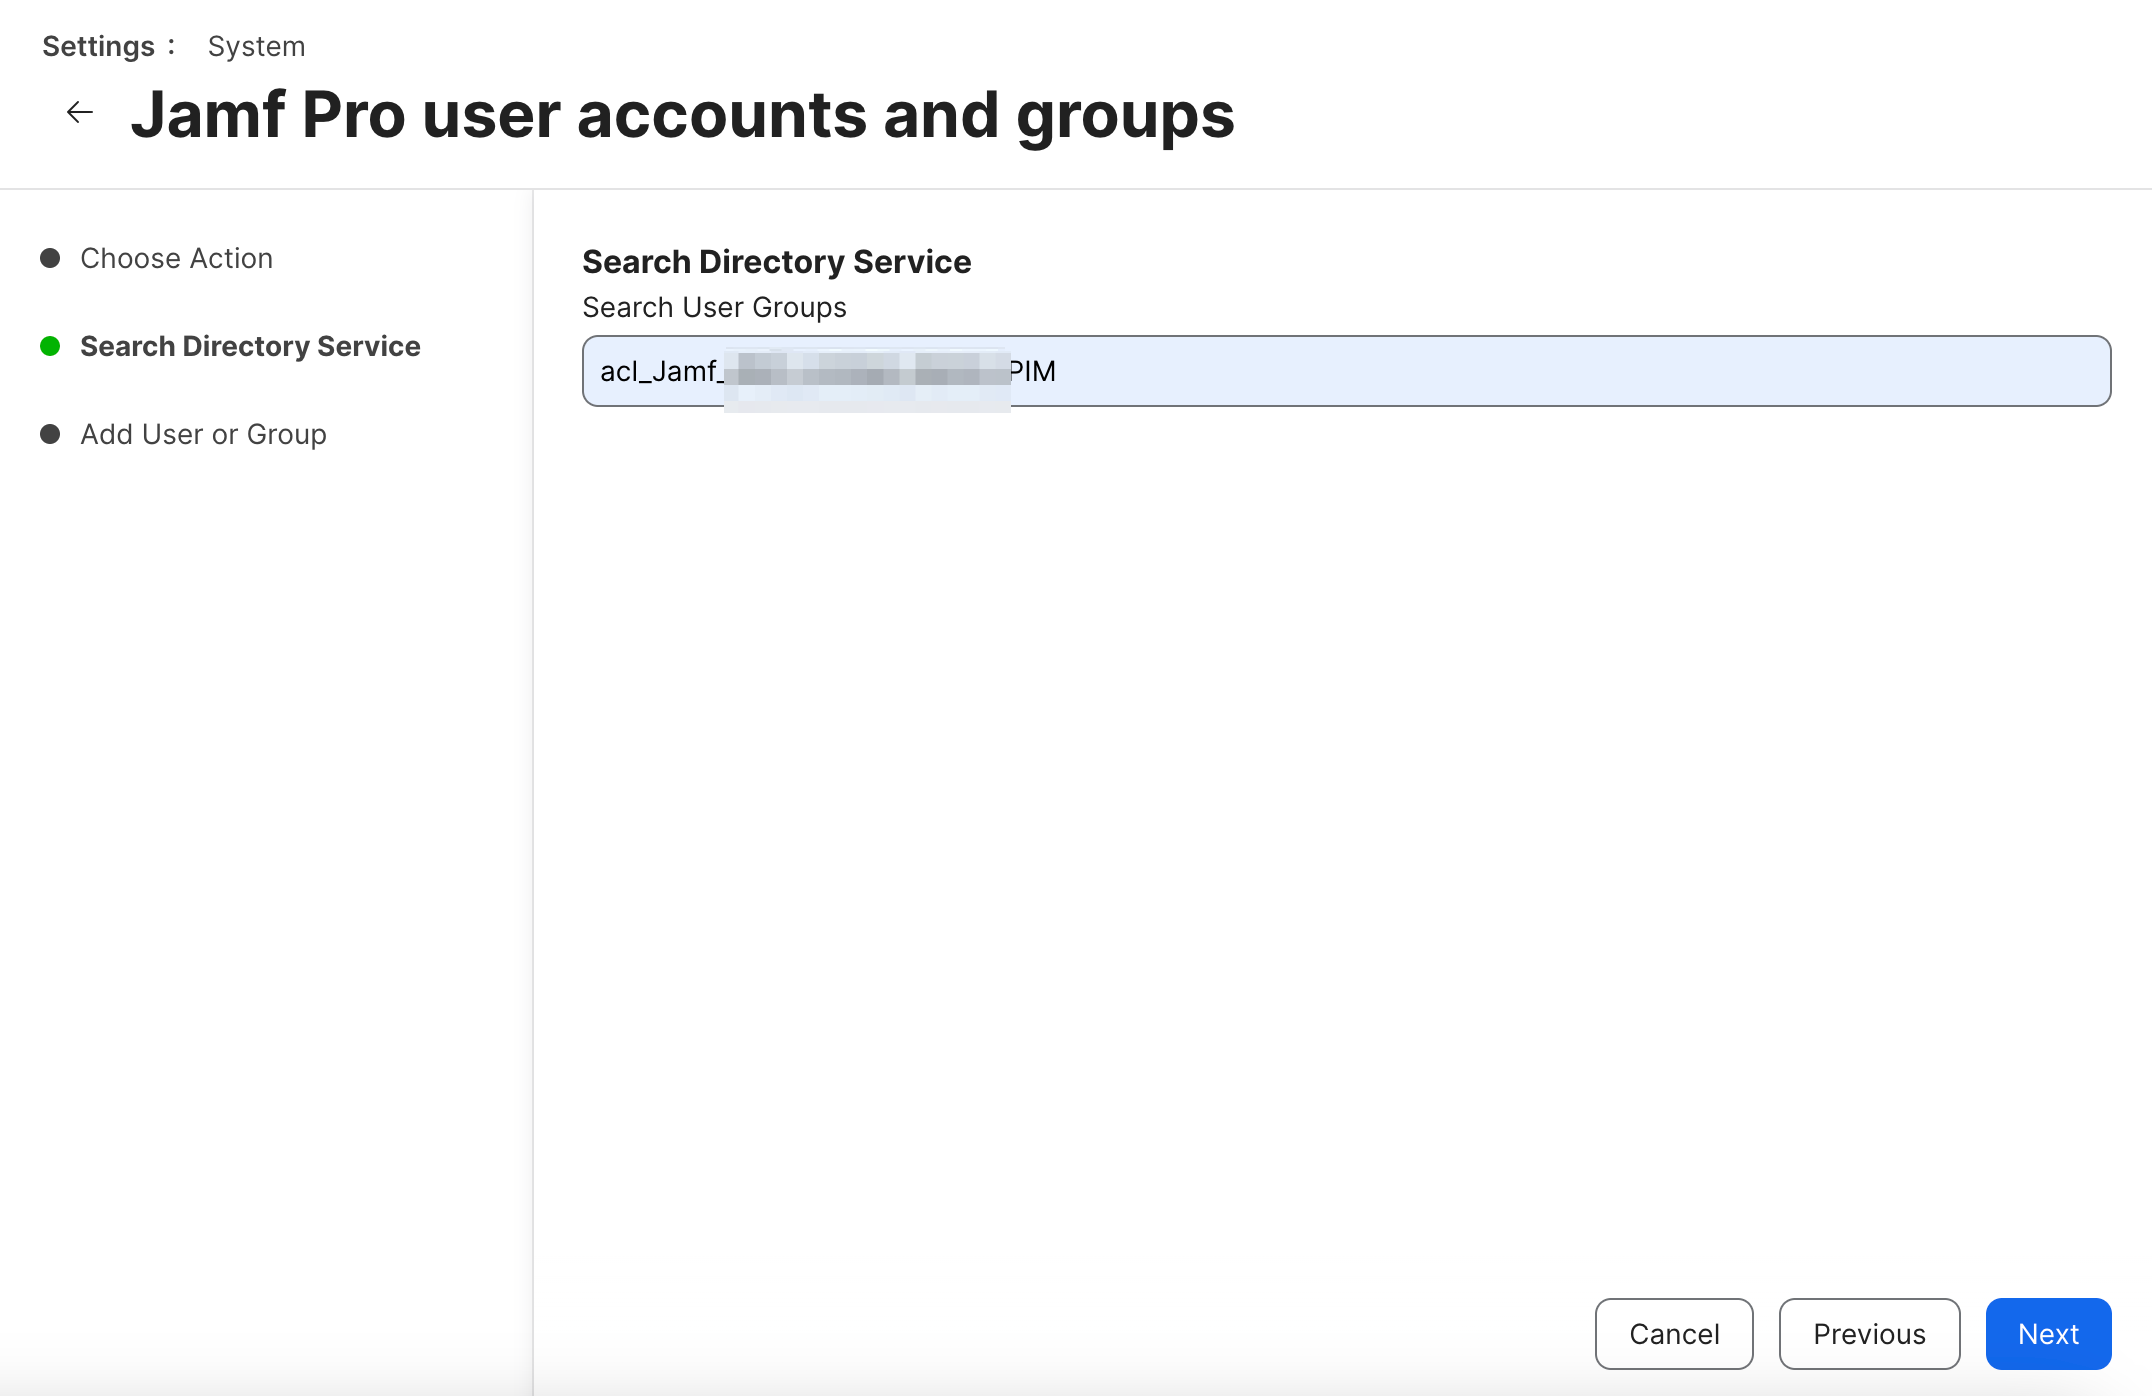Open the Settings breadcrumb
The image size is (2152, 1396).
(98, 46)
